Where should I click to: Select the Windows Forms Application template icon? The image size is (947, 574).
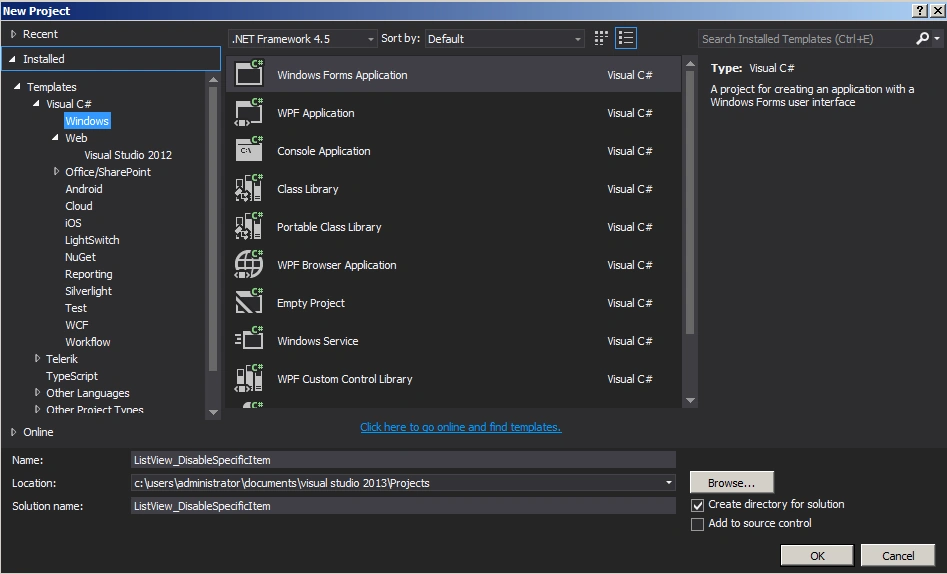pos(249,74)
